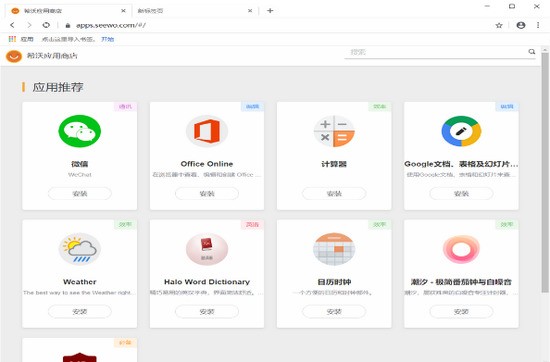Click the category tag on Halo Word Dictionary card

(253, 224)
